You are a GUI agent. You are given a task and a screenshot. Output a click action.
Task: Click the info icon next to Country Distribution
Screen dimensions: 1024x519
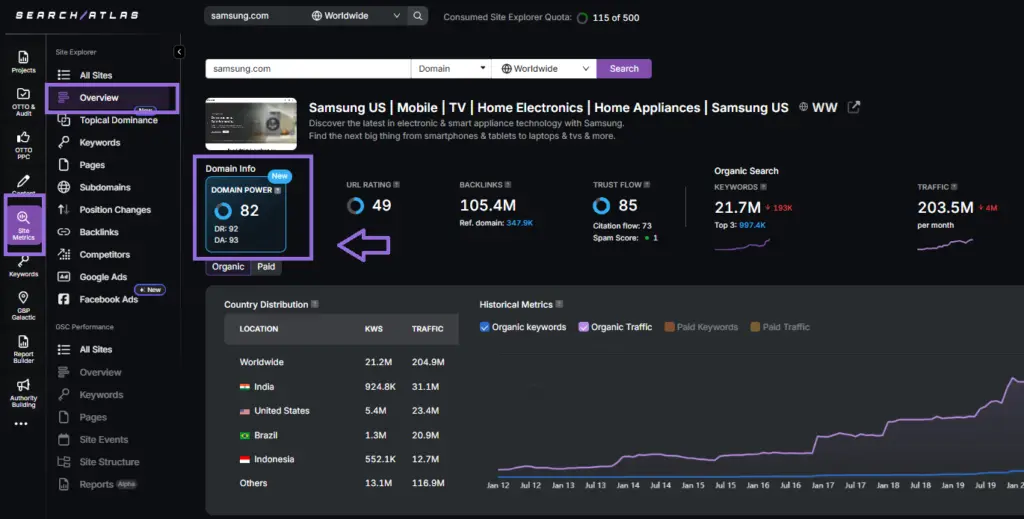click(x=315, y=304)
